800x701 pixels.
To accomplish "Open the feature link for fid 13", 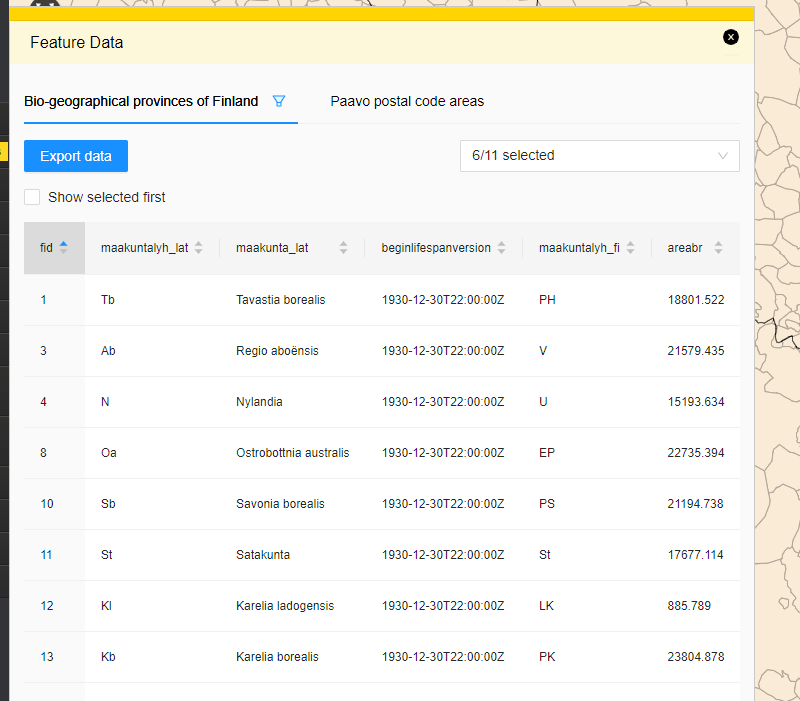I will [43, 657].
